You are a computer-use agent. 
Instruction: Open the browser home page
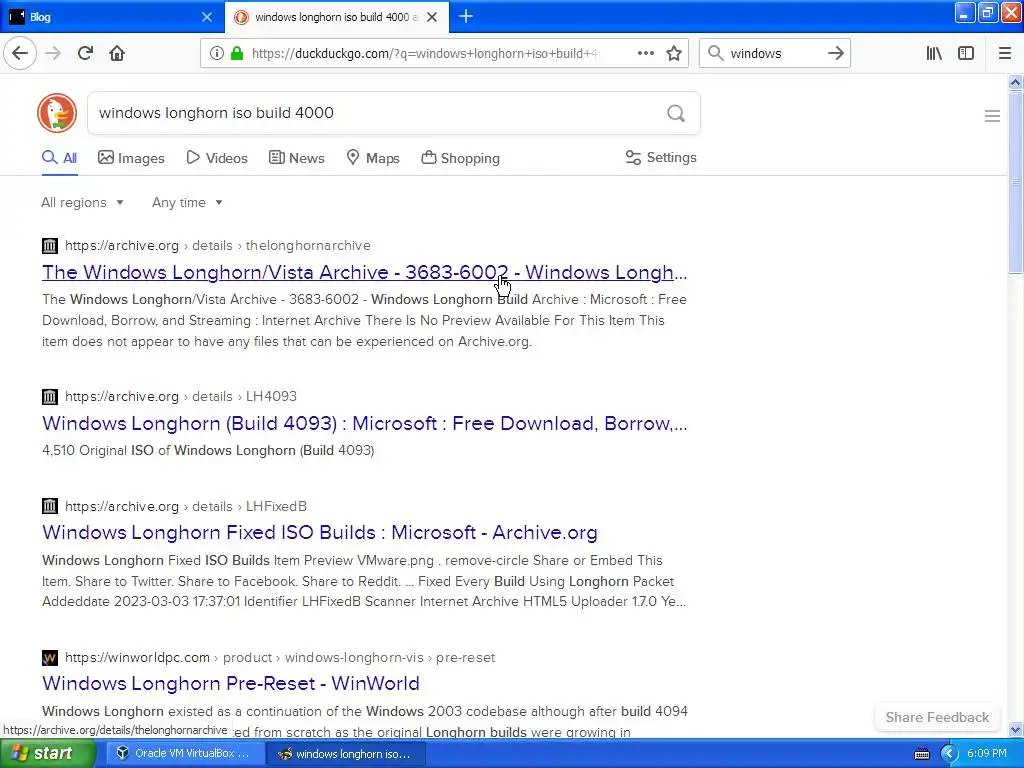point(117,53)
